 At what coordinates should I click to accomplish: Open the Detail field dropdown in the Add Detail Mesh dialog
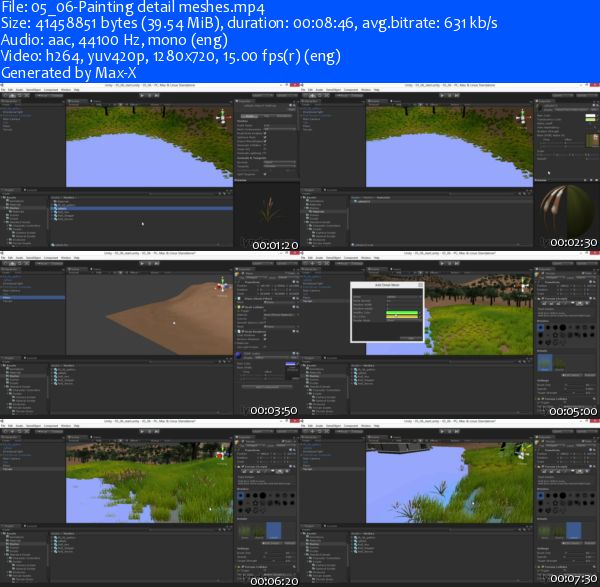pyautogui.click(x=403, y=297)
